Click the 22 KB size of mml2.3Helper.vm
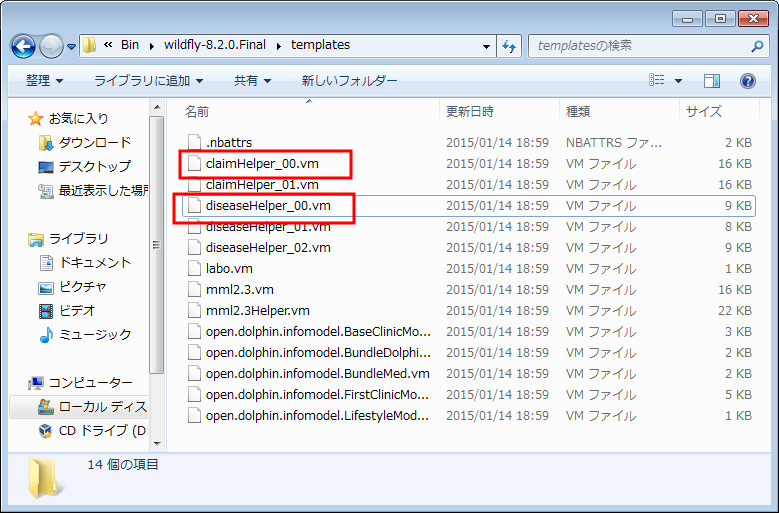The image size is (779, 513). pos(735,310)
